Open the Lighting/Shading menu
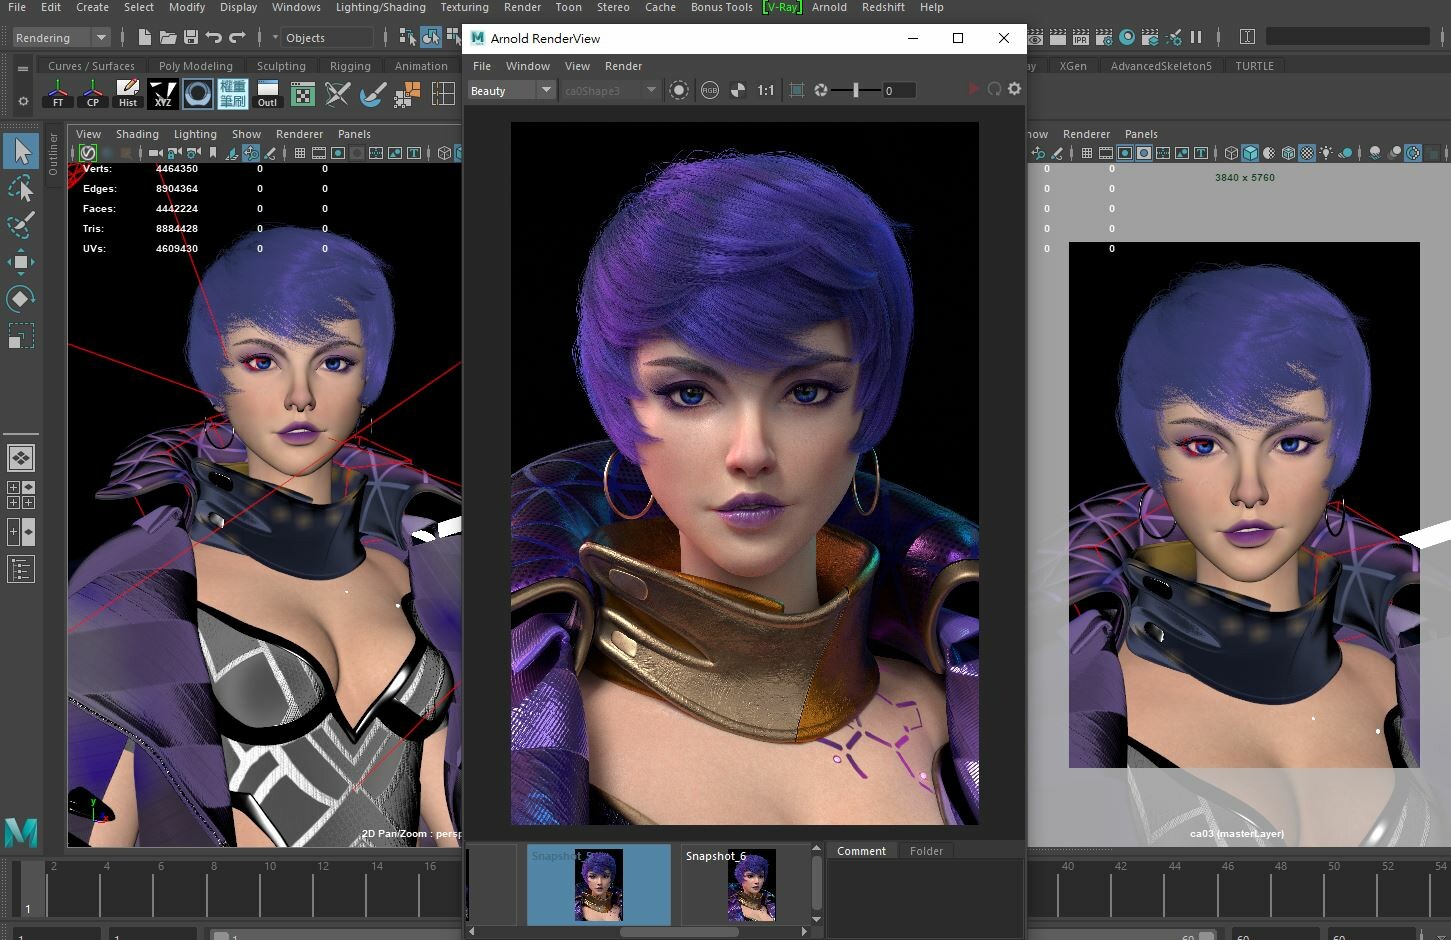 [x=380, y=7]
